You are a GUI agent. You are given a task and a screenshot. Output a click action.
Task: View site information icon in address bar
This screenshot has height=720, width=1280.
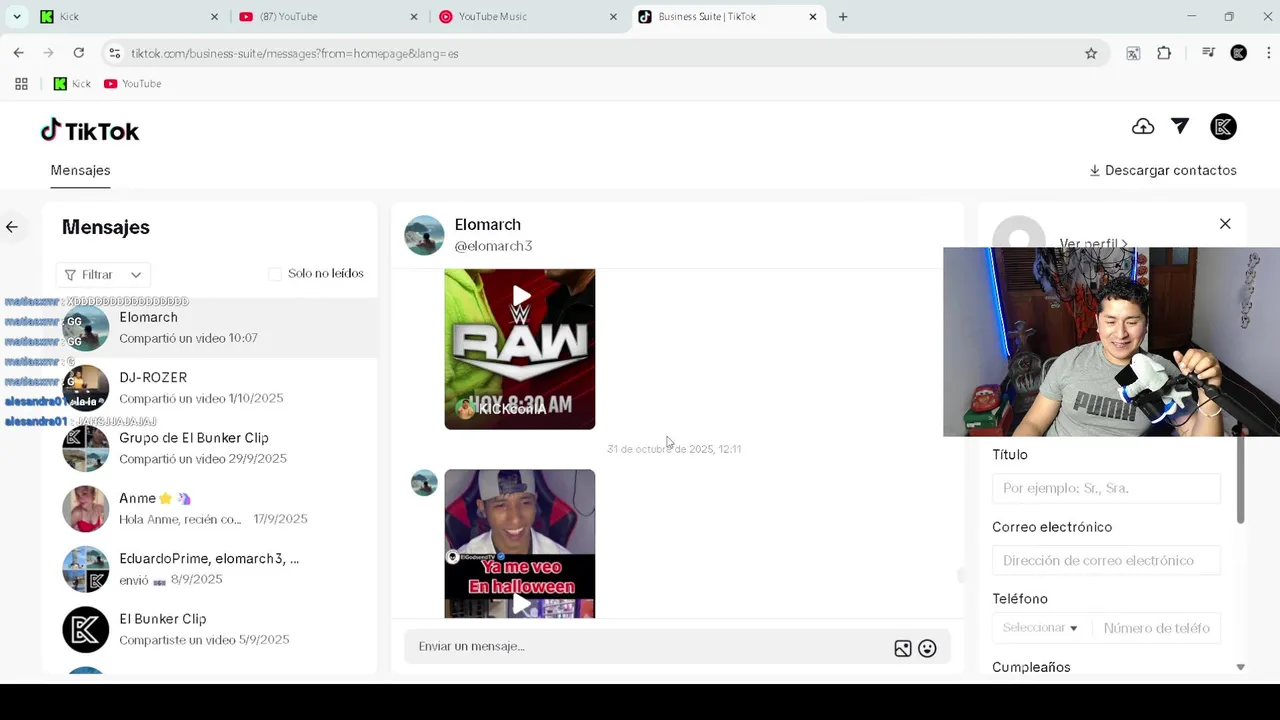[114, 53]
